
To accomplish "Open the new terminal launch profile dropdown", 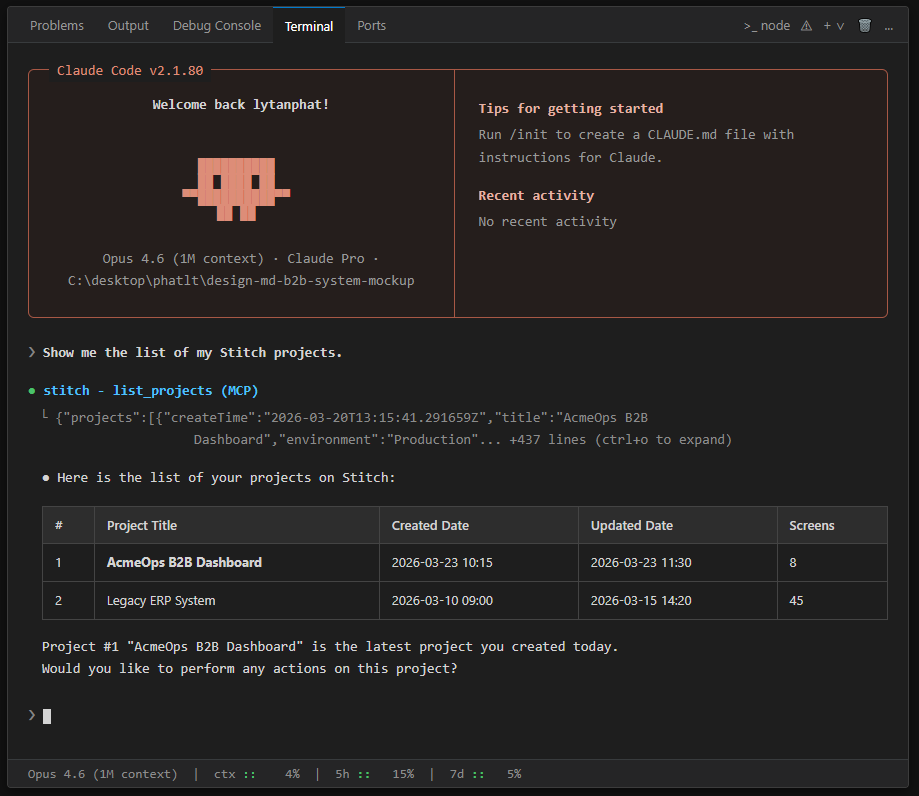I will click(x=840, y=26).
